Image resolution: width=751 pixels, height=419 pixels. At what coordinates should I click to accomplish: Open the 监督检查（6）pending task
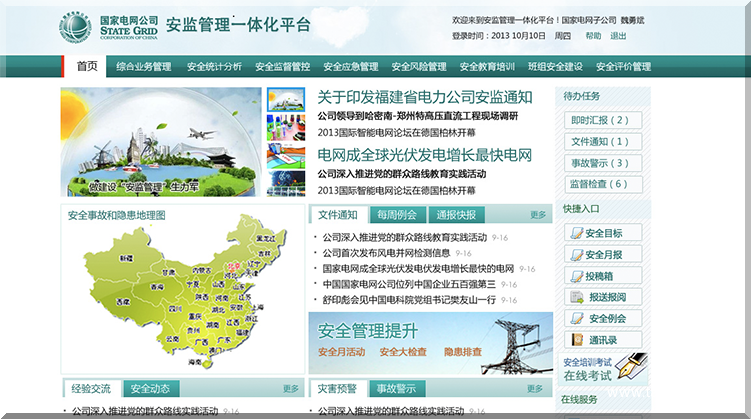click(599, 184)
